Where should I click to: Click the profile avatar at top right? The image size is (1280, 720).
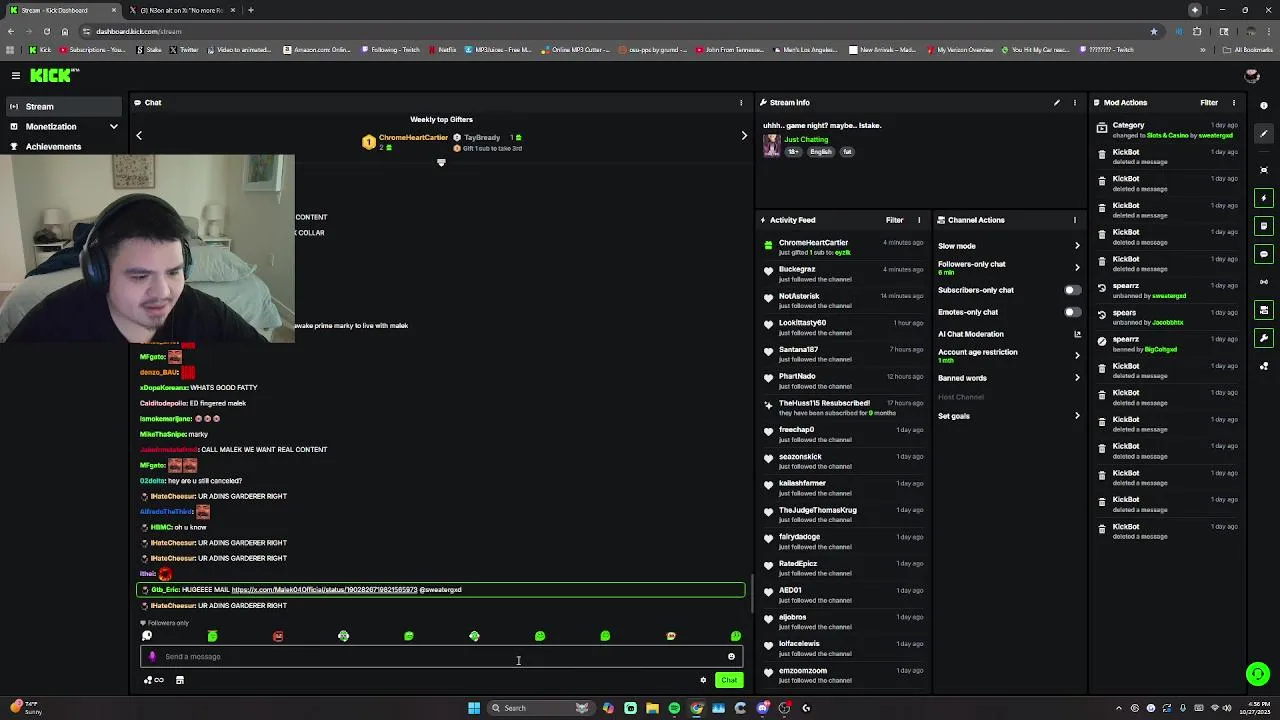(1251, 76)
